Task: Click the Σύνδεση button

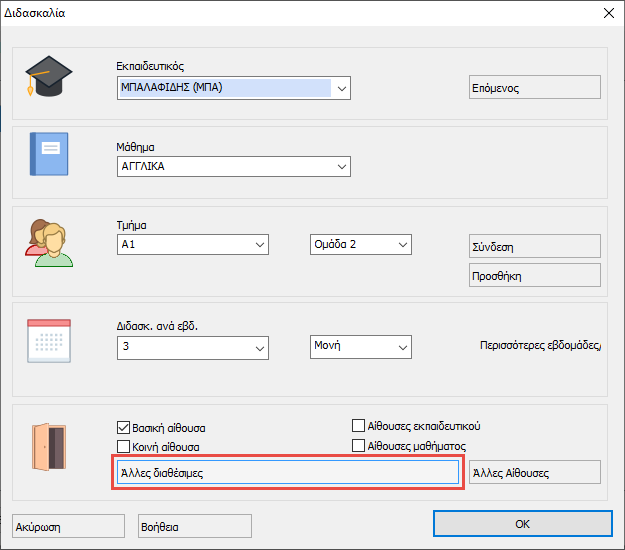Action: click(x=534, y=247)
